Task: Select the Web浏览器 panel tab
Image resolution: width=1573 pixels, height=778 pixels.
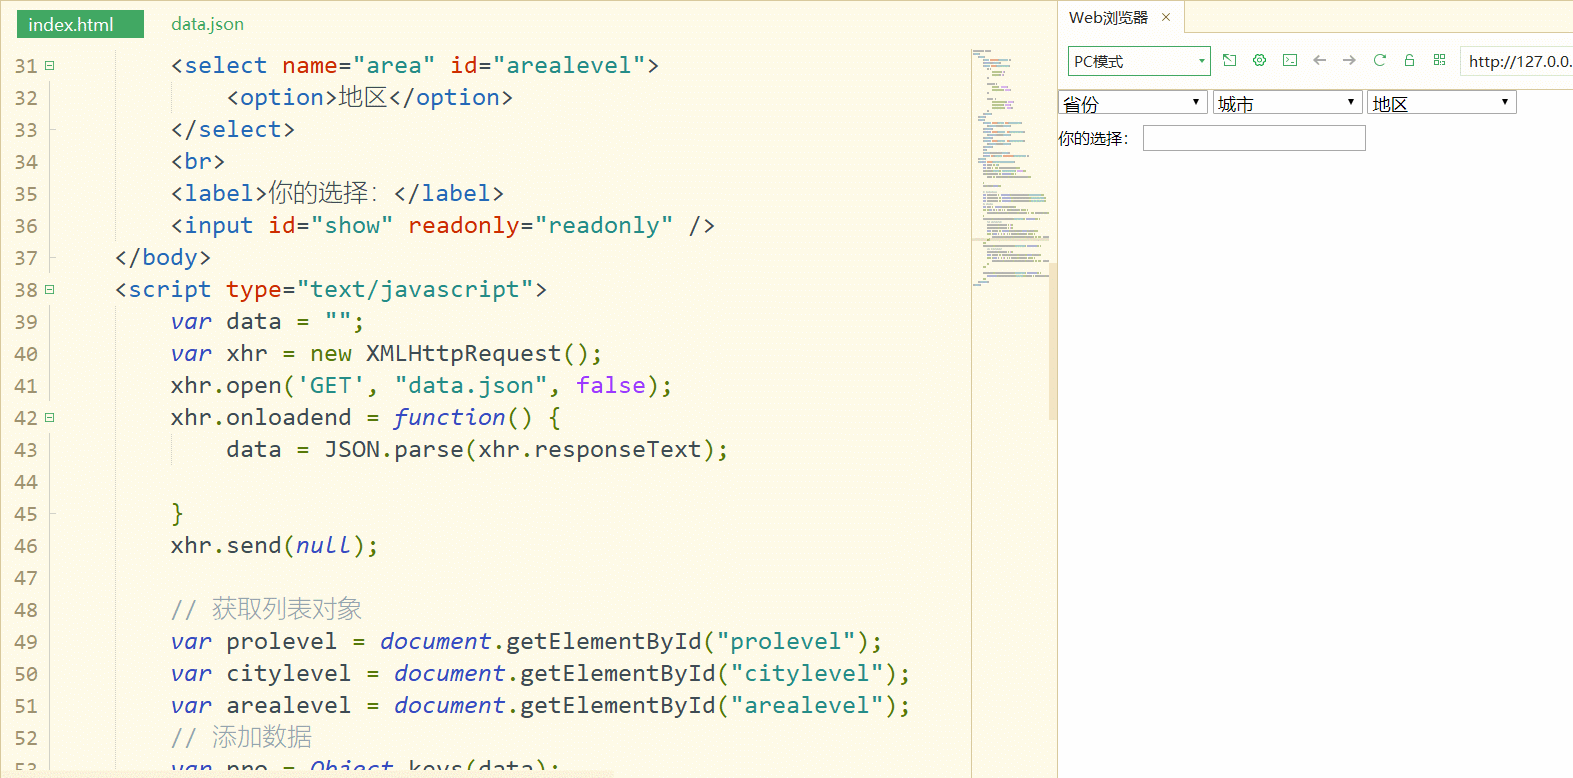Action: pyautogui.click(x=1108, y=18)
